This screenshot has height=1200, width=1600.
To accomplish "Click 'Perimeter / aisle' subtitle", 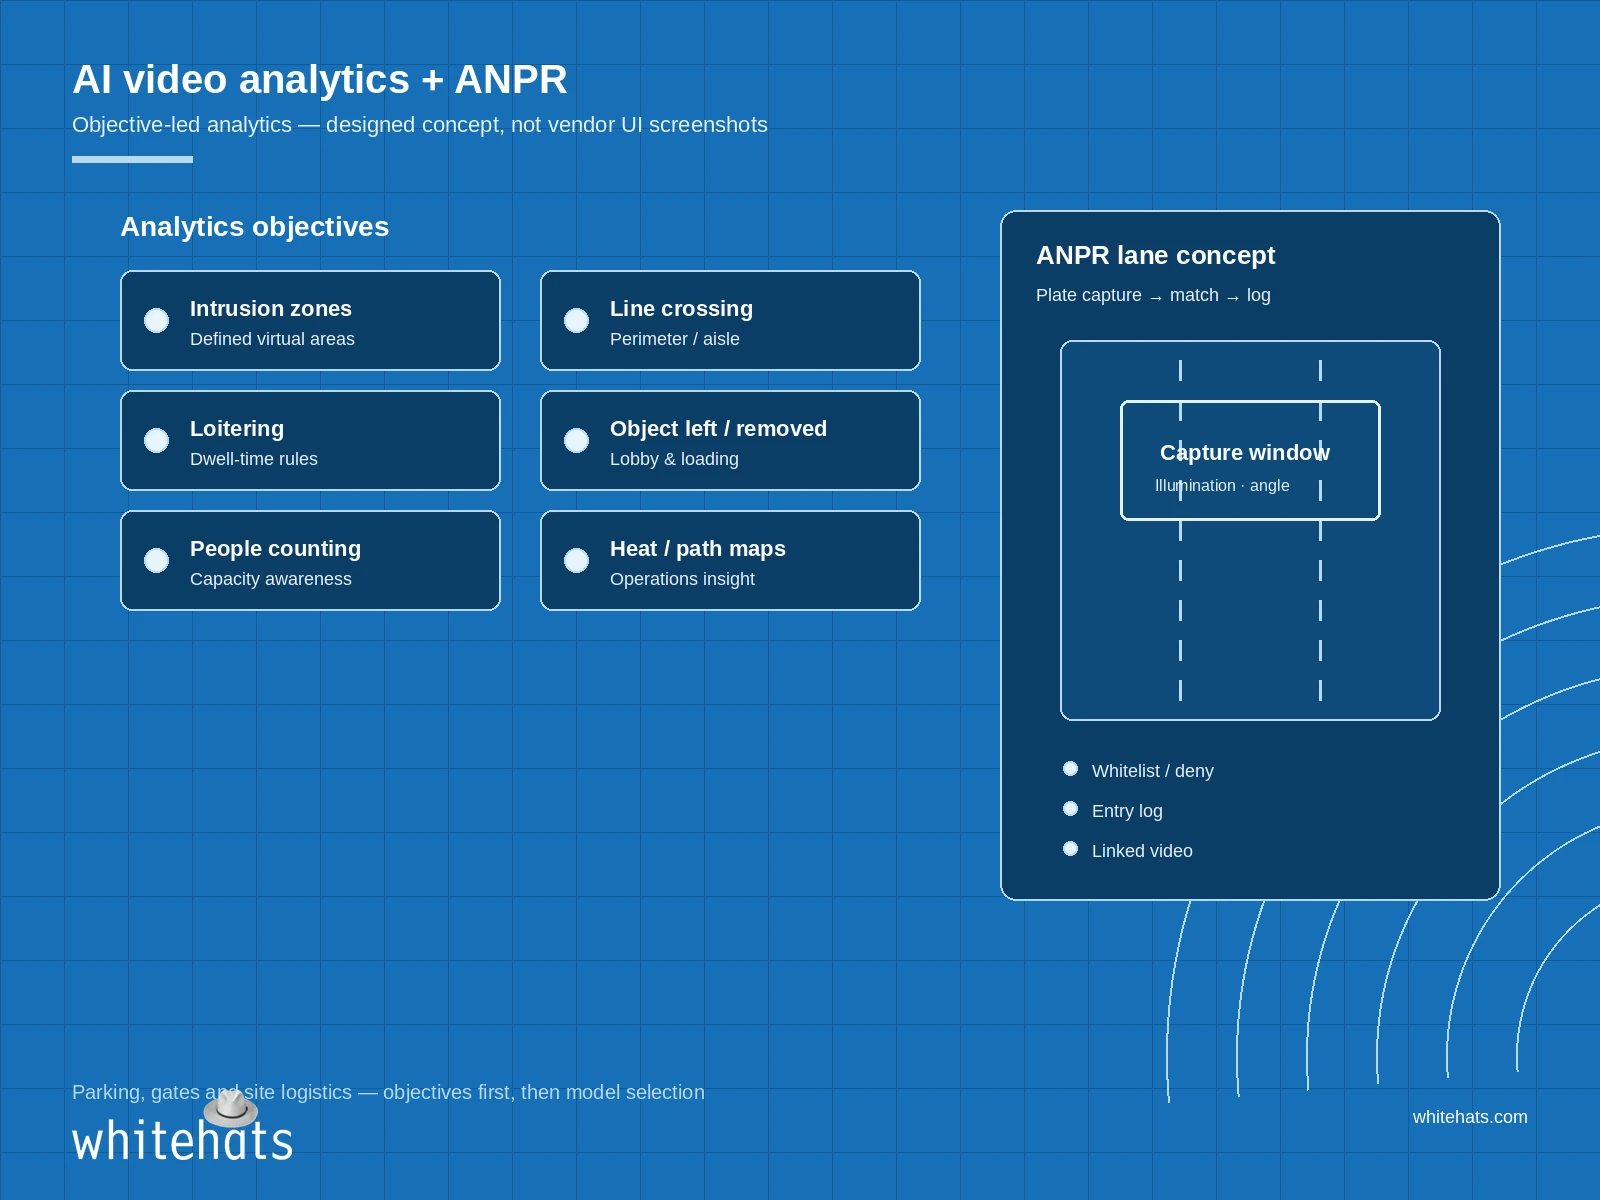I will 675,339.
